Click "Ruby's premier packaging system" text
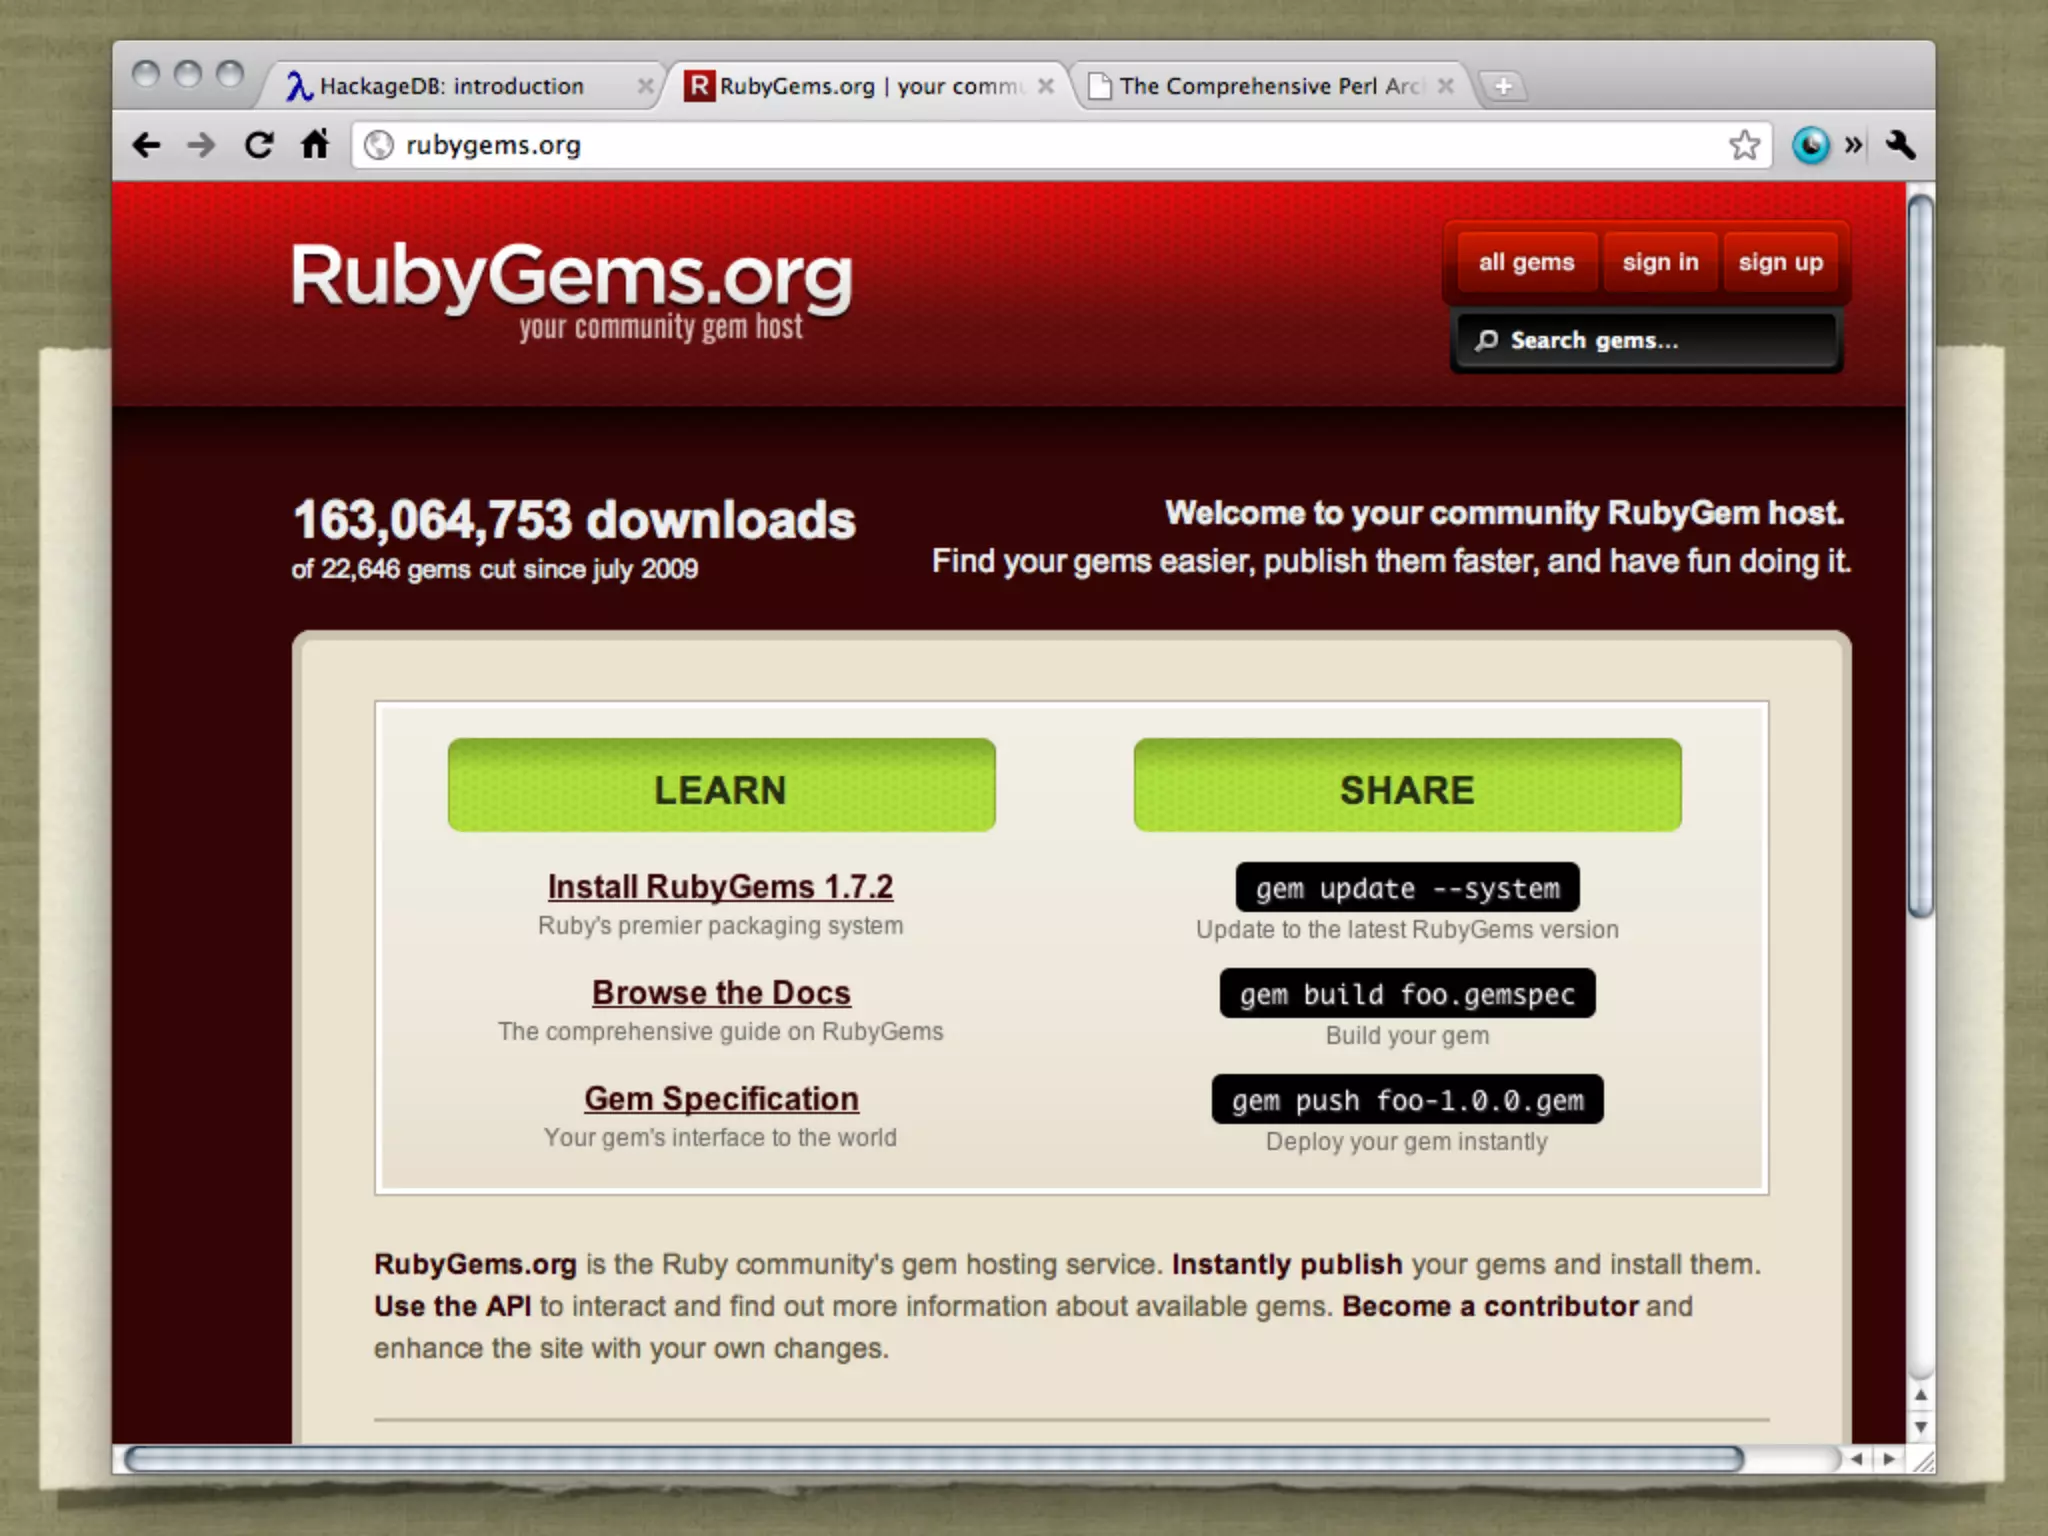2048x1536 pixels. coord(720,926)
